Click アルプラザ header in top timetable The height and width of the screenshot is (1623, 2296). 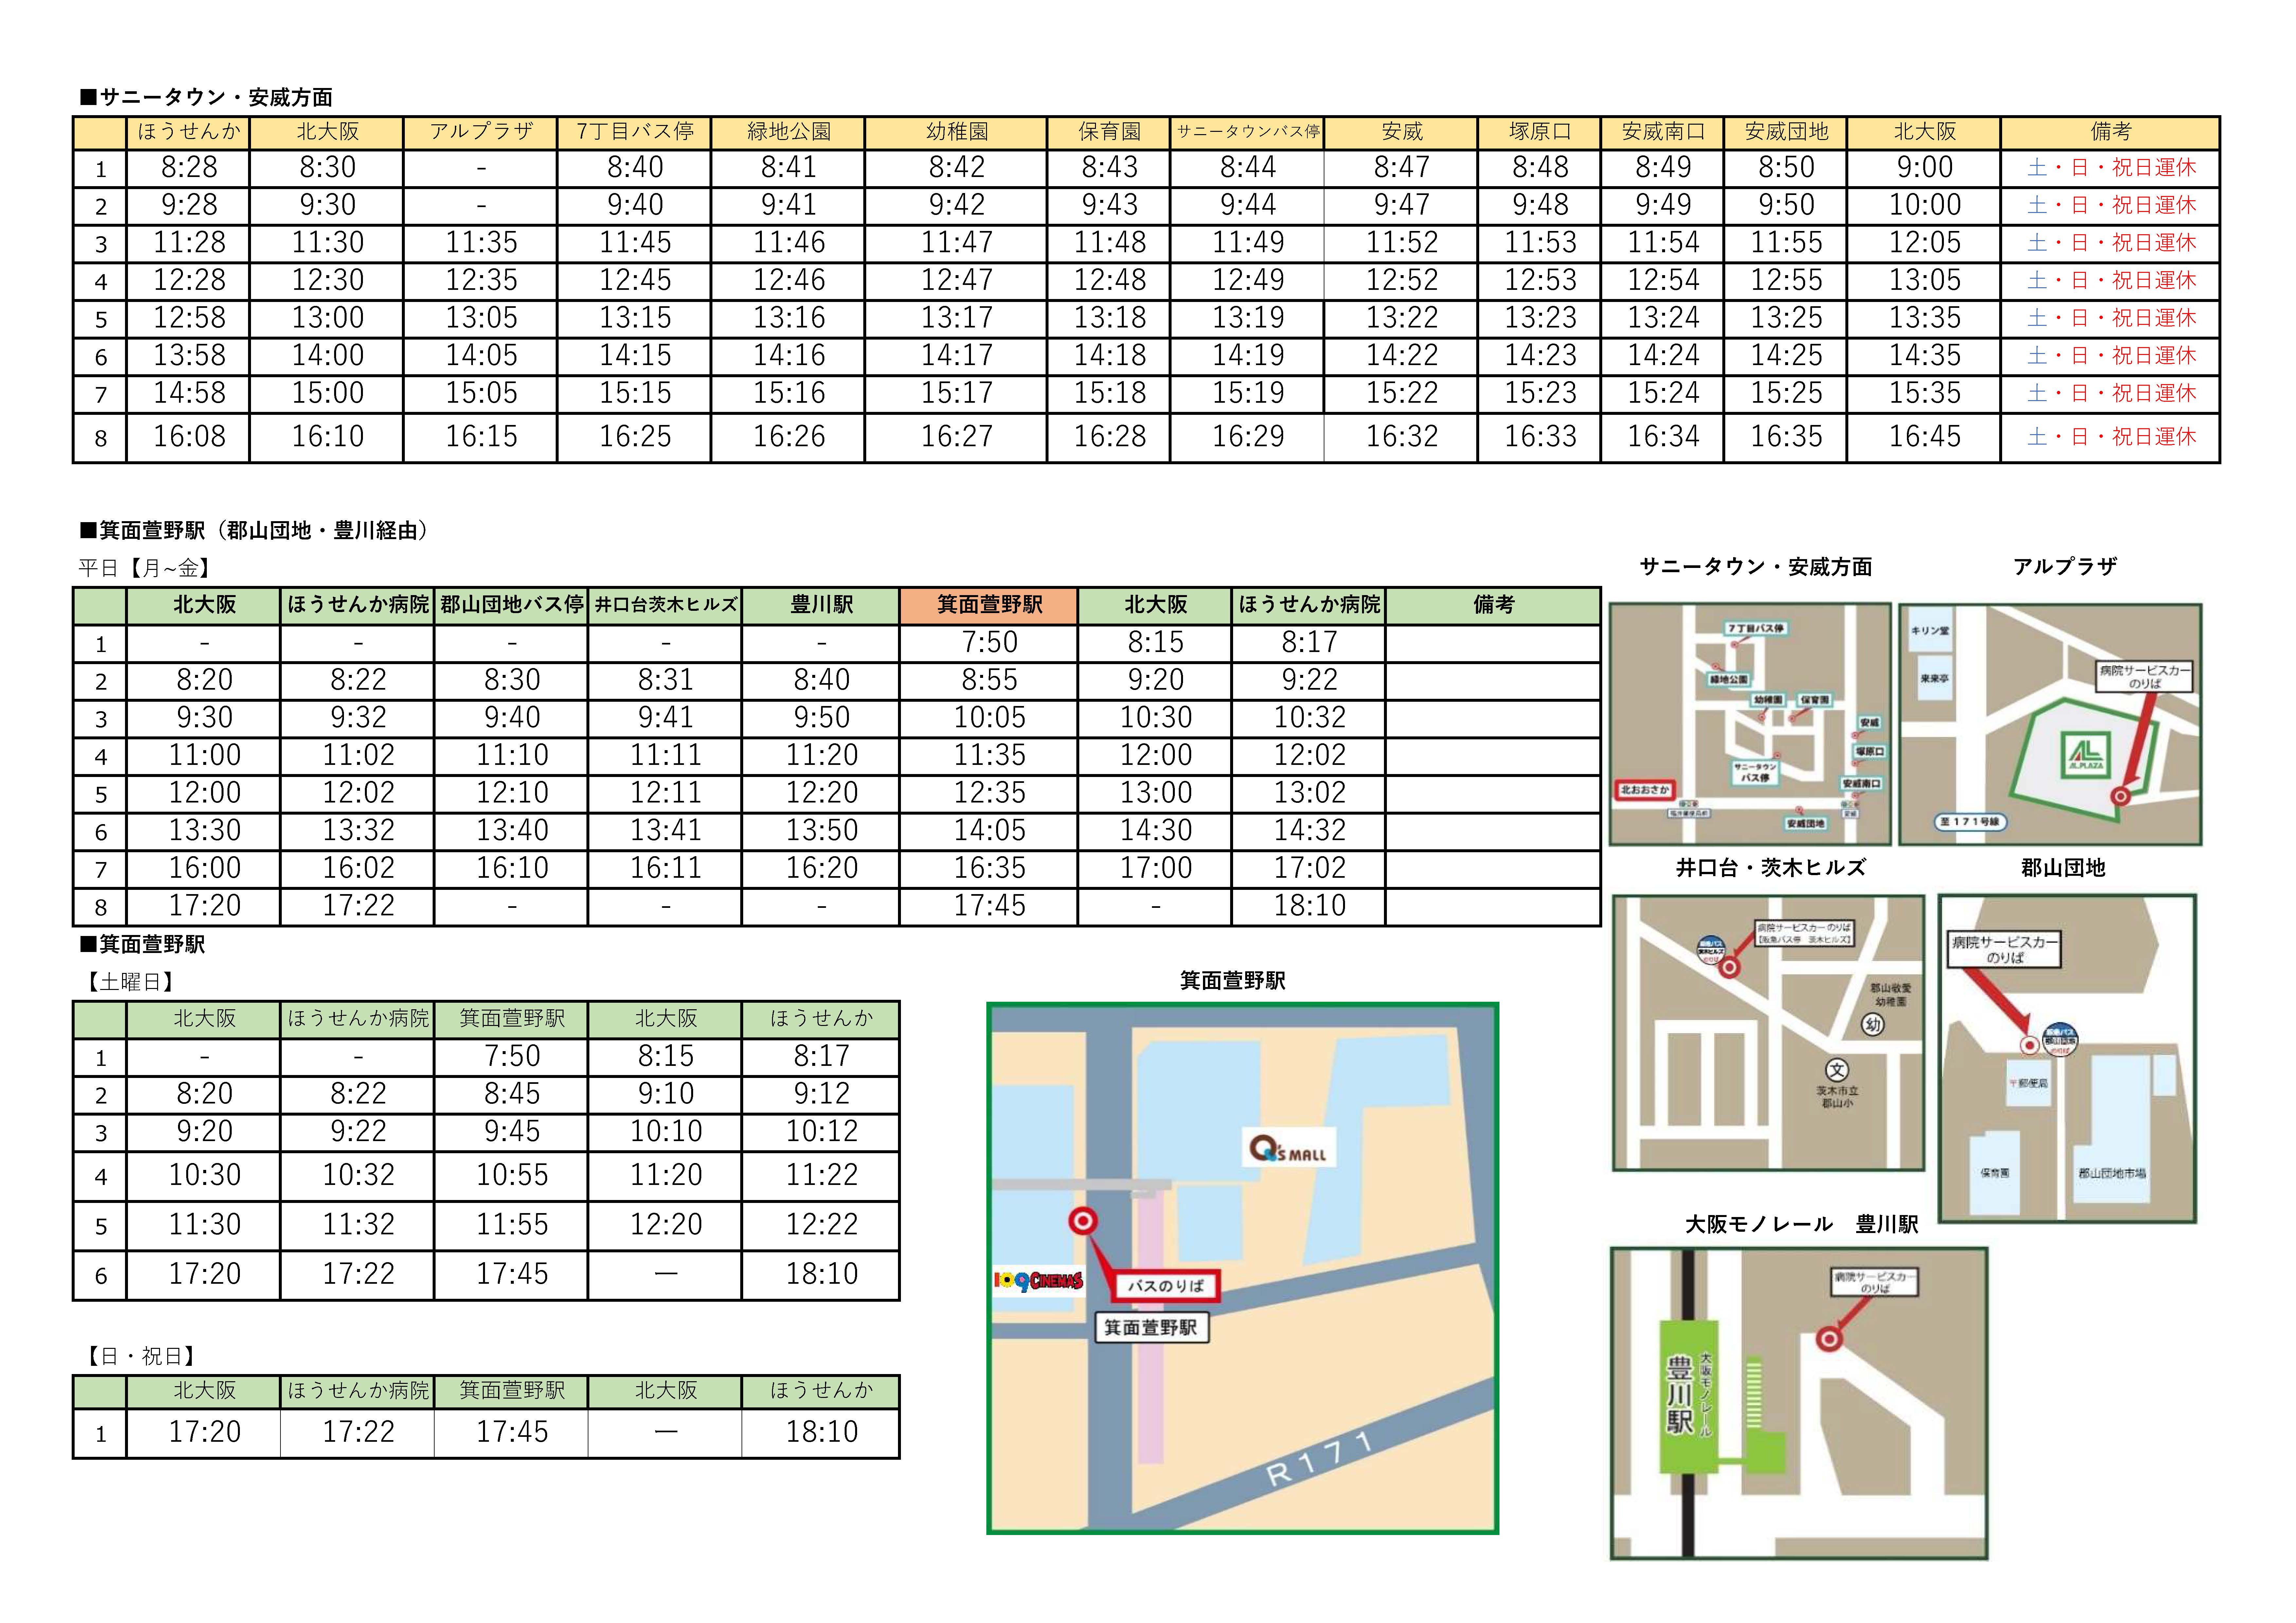pyautogui.click(x=481, y=132)
